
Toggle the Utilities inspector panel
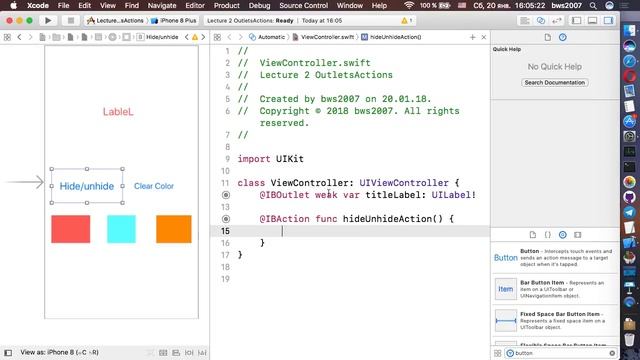[608, 20]
